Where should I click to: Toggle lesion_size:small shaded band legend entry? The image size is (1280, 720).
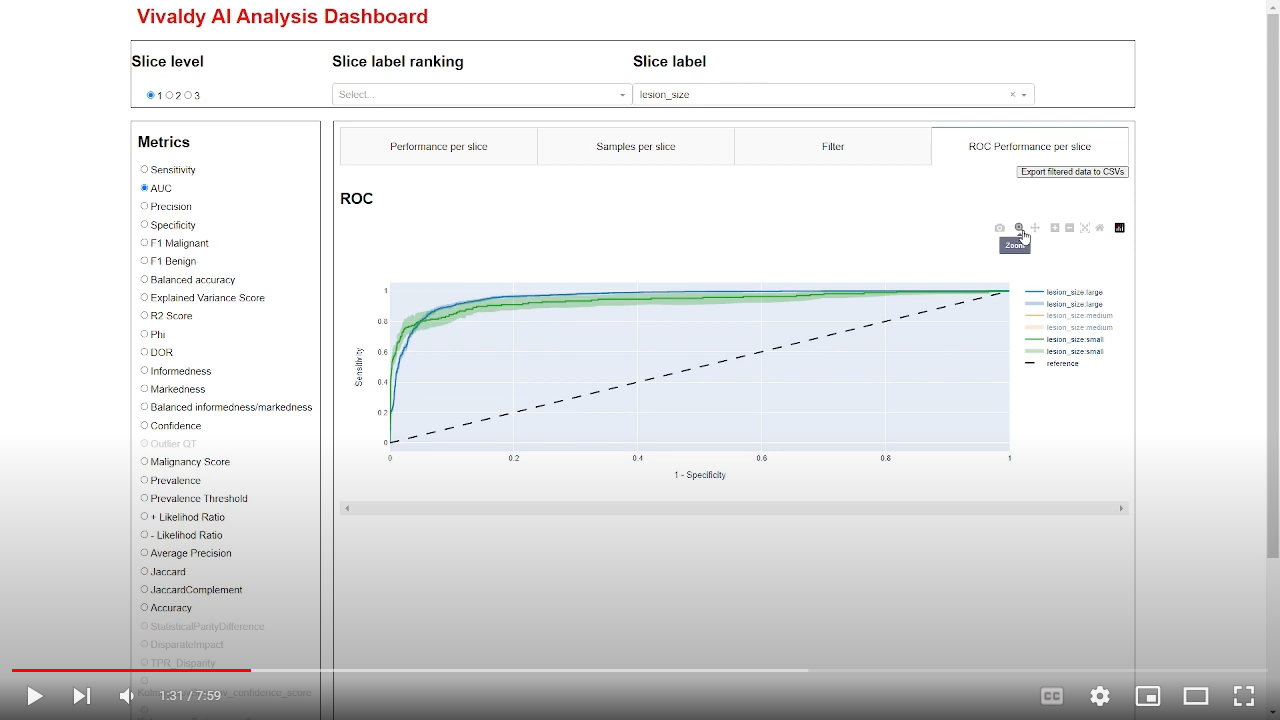pyautogui.click(x=1064, y=351)
